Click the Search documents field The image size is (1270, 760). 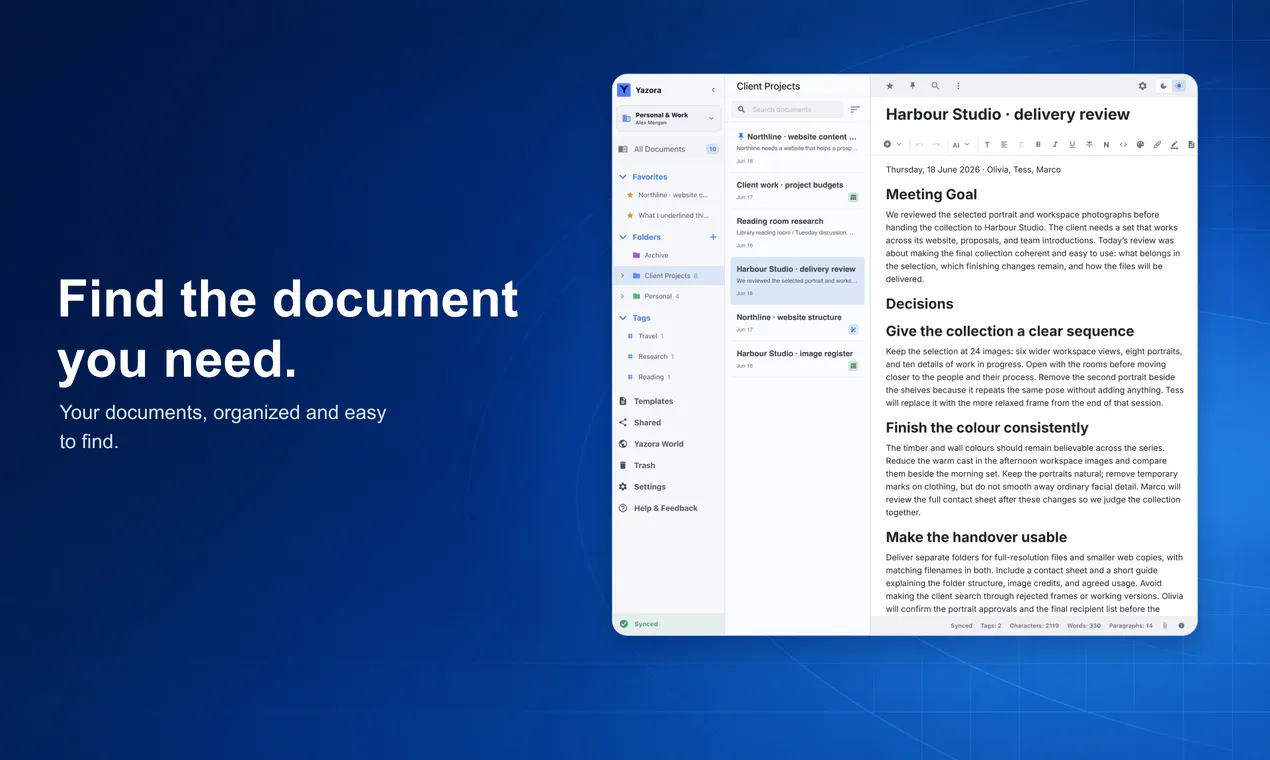788,110
